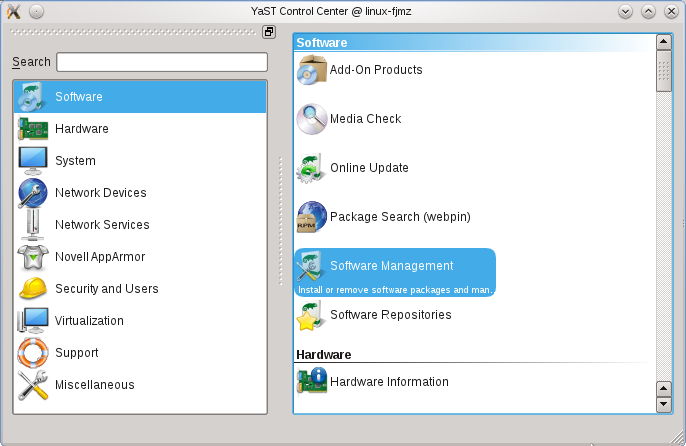Click the install or remove software description text
Image resolution: width=686 pixels, height=446 pixels.
pos(395,290)
